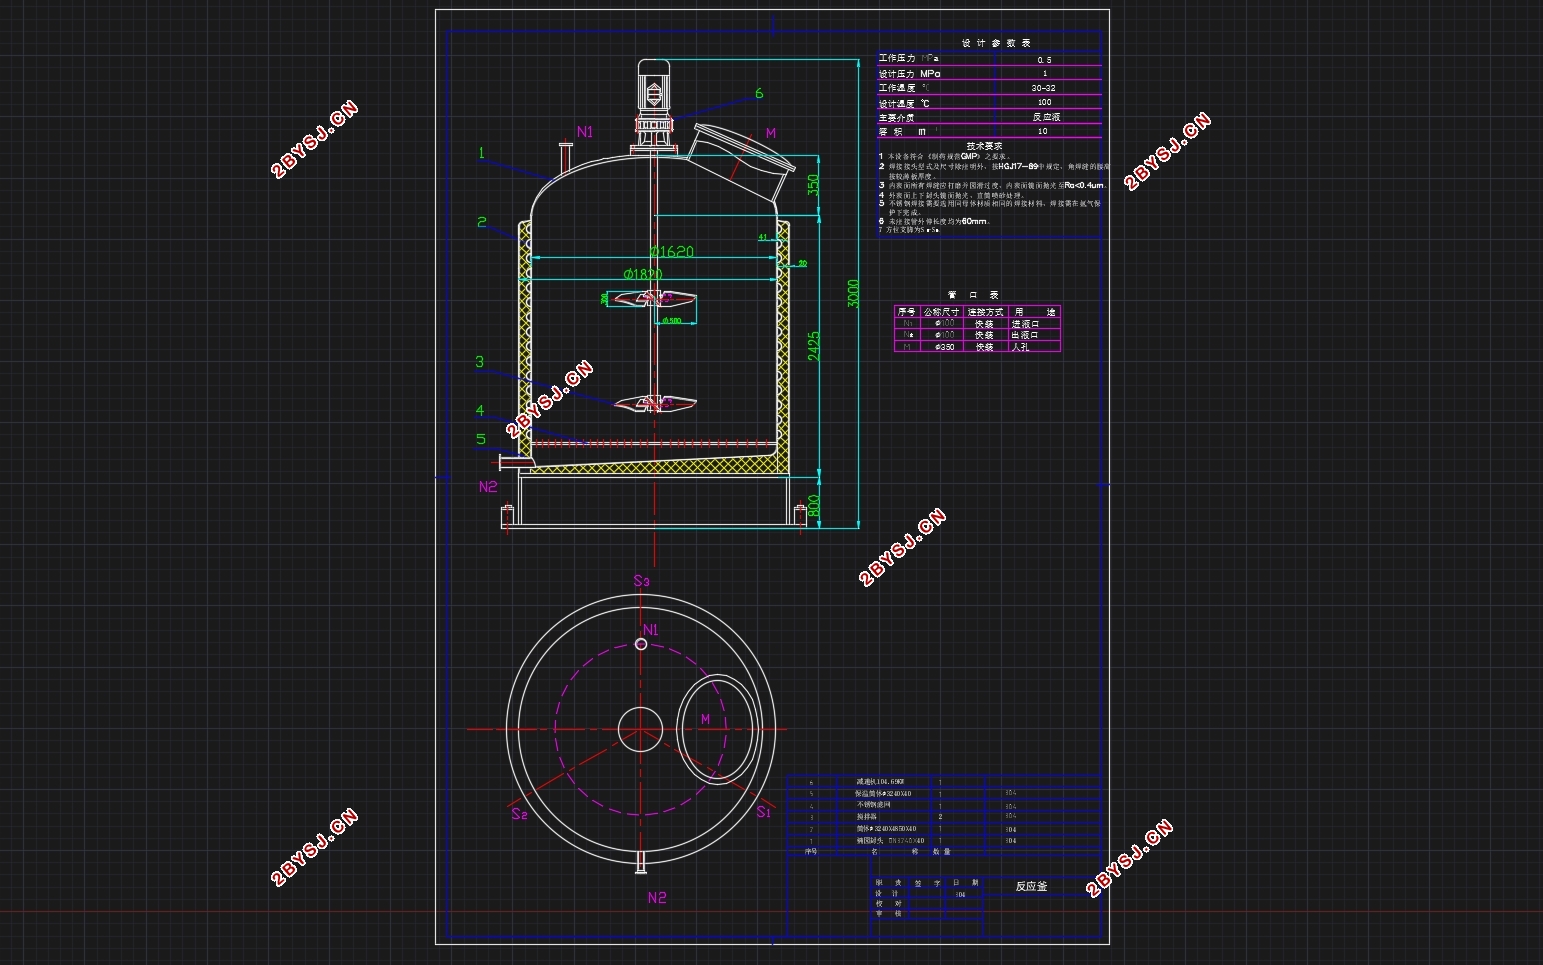
Task: Click the φ1620 diameter dimension
Action: click(671, 251)
